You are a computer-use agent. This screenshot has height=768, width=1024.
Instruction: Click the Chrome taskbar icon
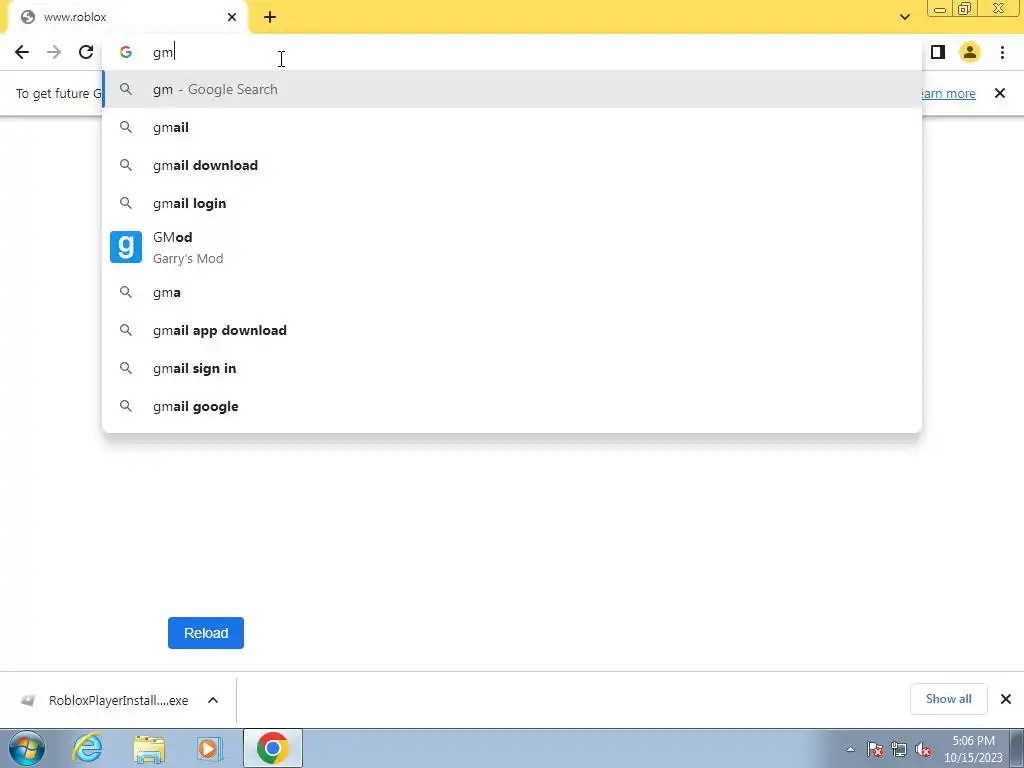coord(272,748)
